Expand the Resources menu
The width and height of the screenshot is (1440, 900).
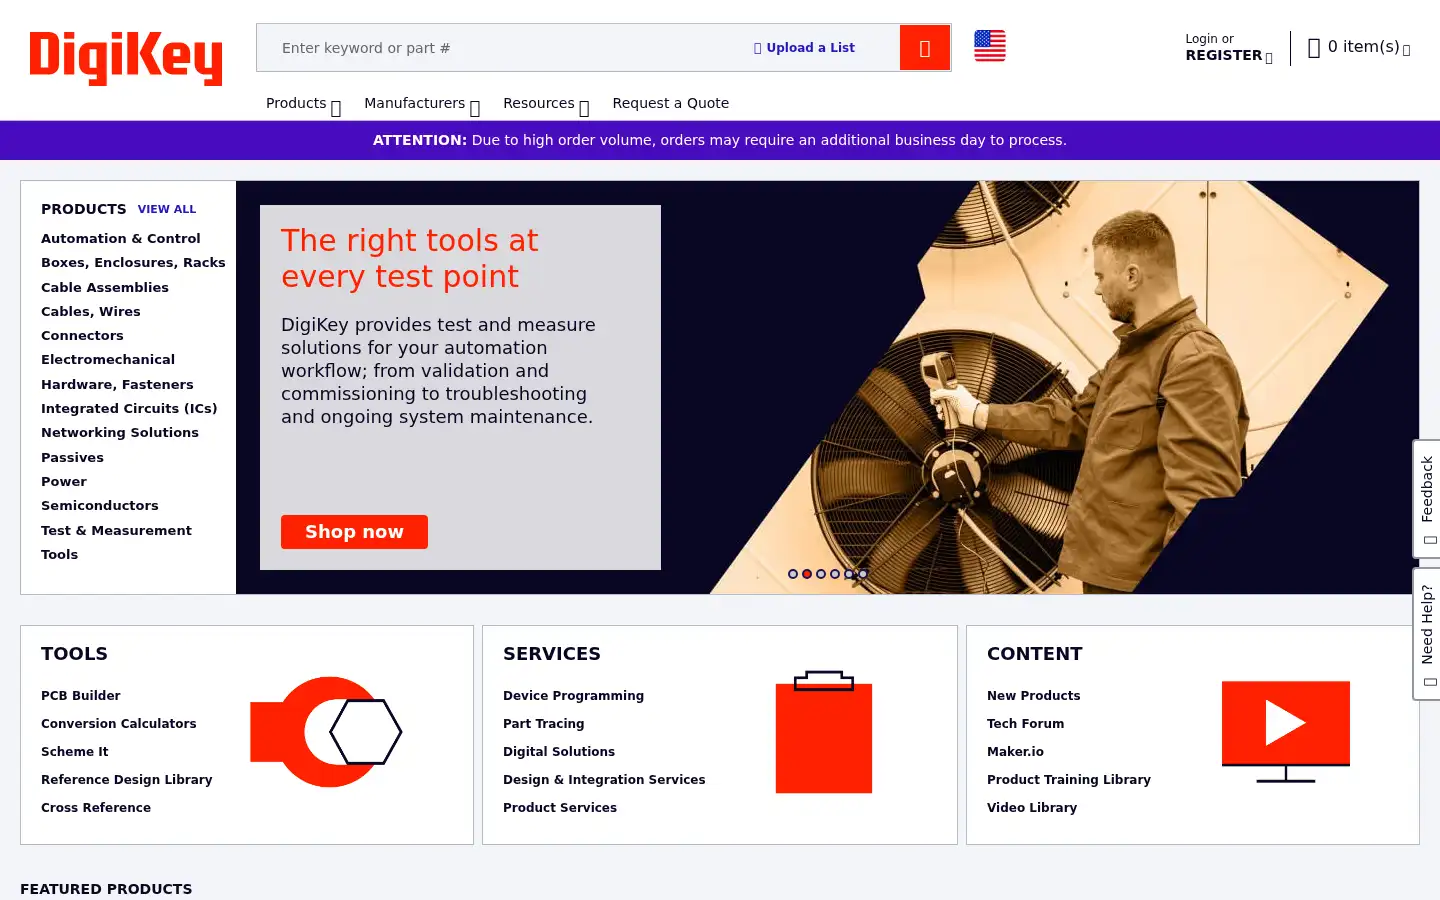click(x=546, y=104)
